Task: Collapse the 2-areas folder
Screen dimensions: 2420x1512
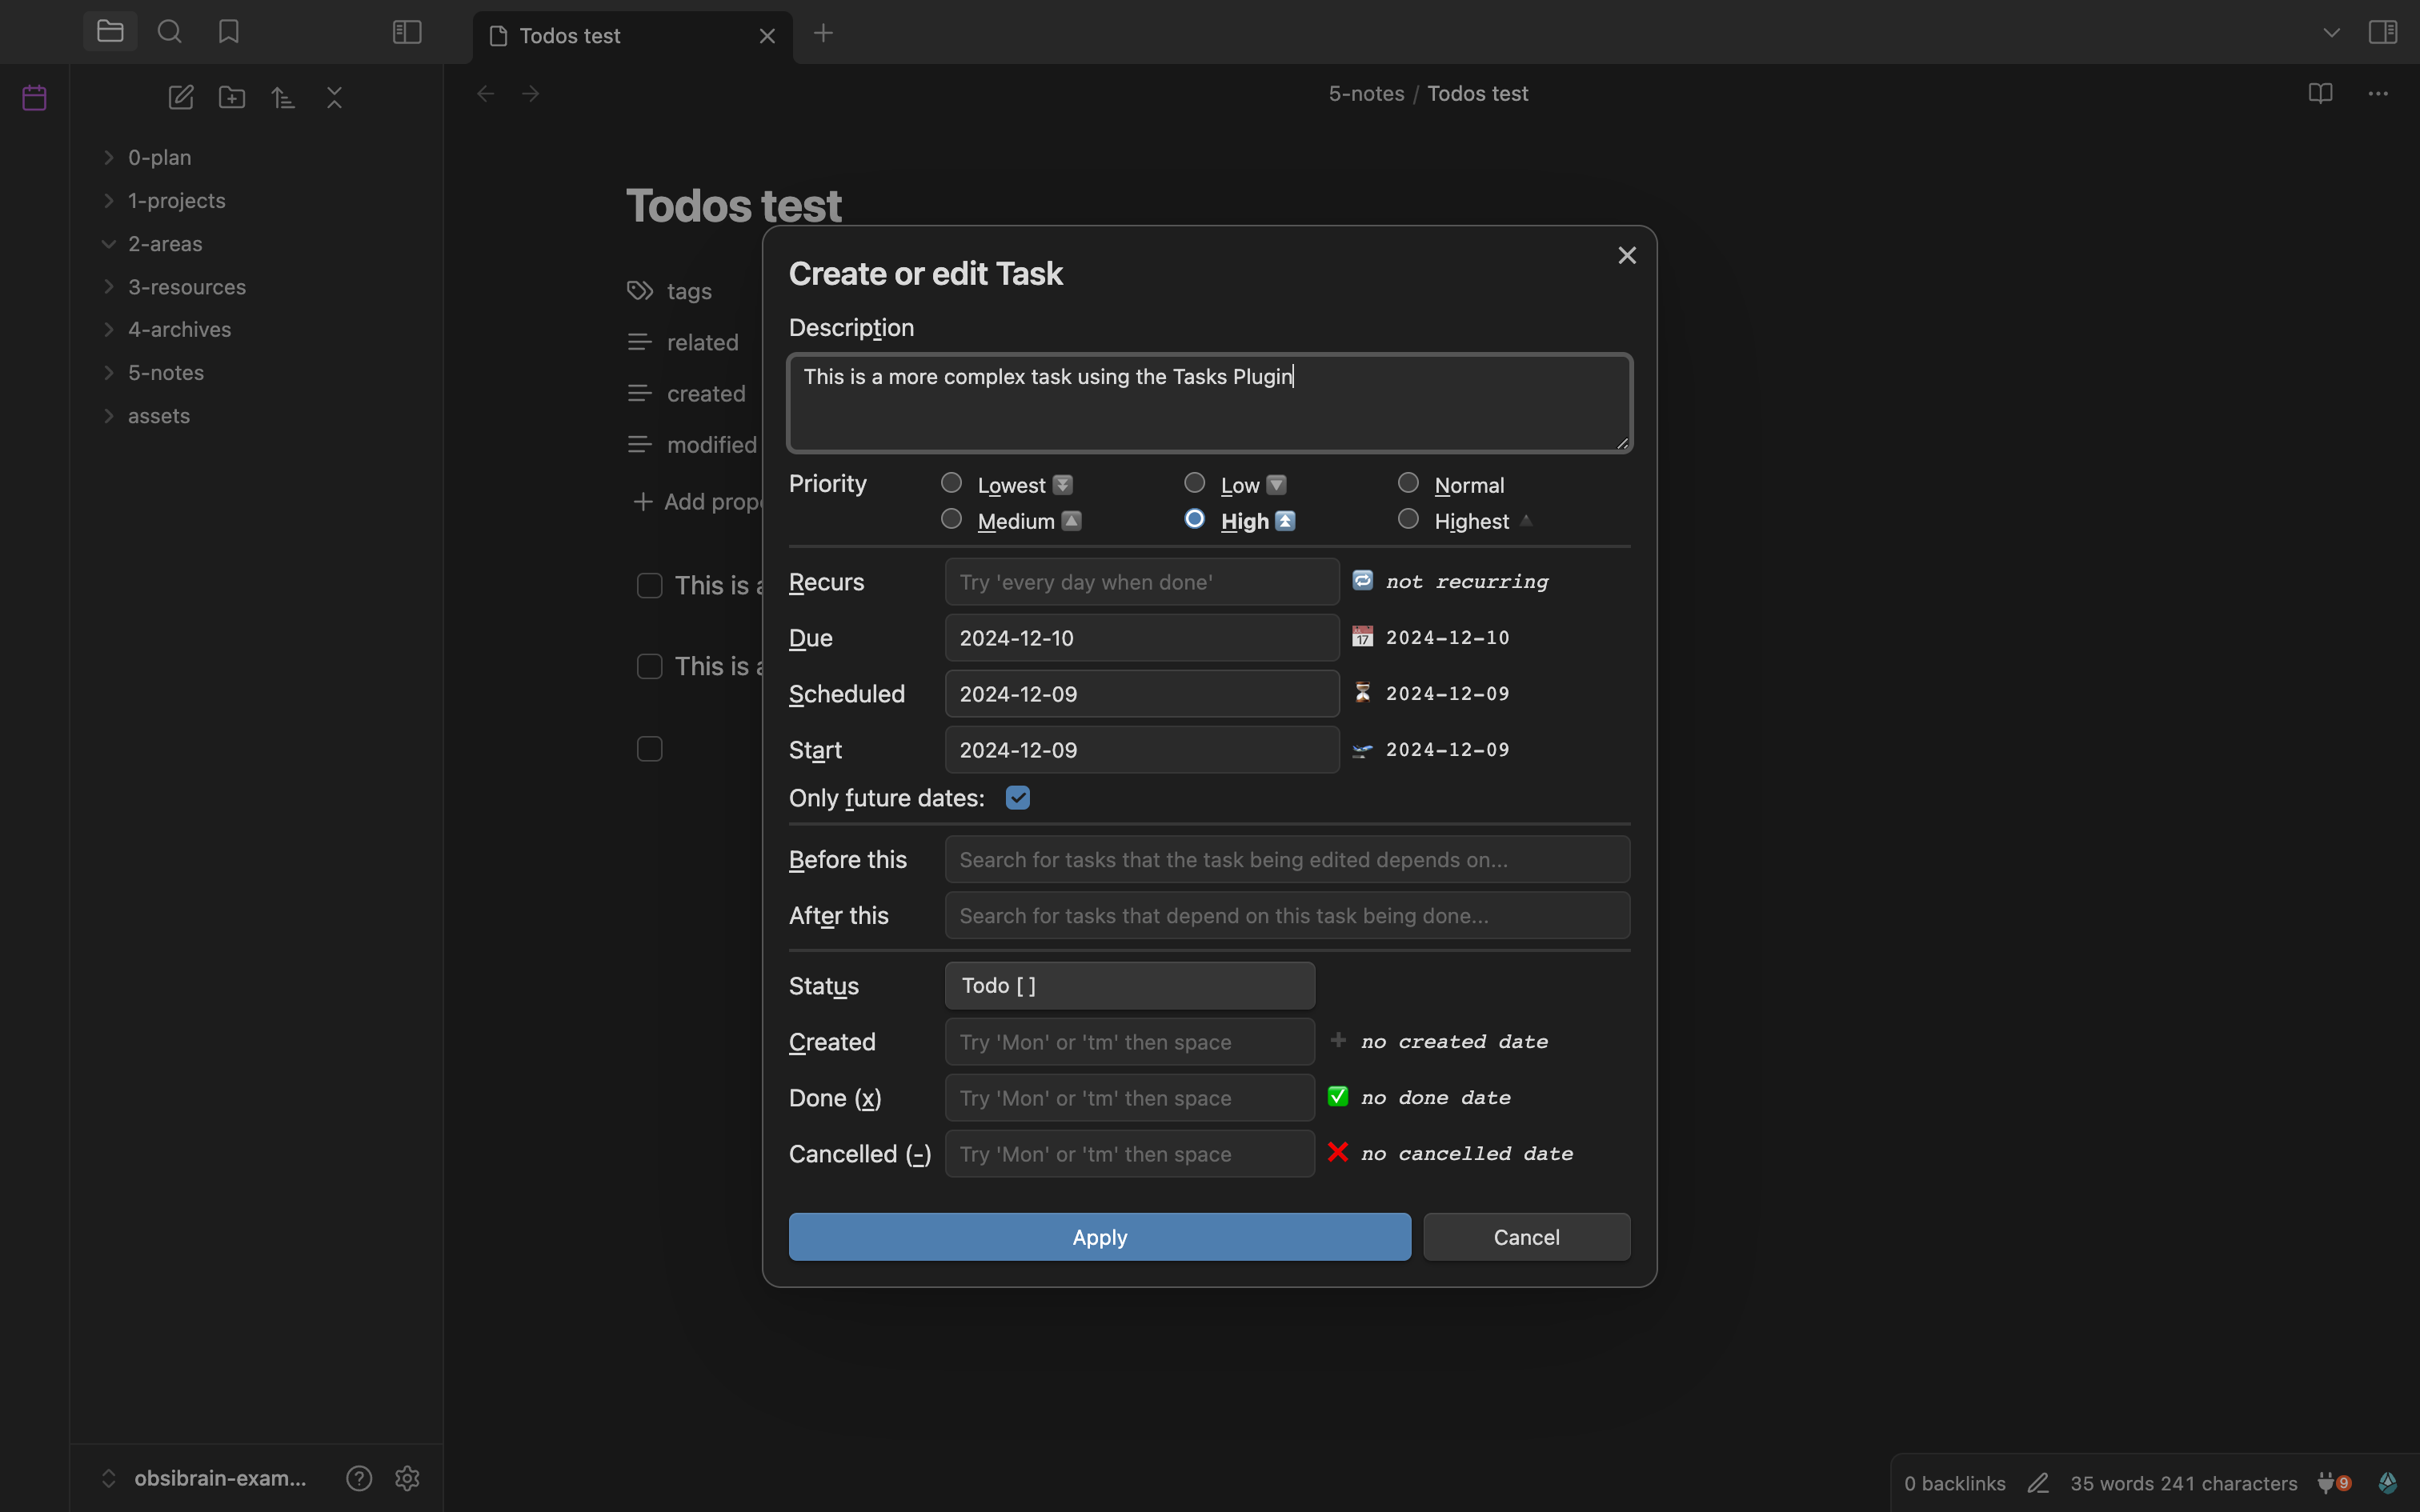Action: coord(165,244)
